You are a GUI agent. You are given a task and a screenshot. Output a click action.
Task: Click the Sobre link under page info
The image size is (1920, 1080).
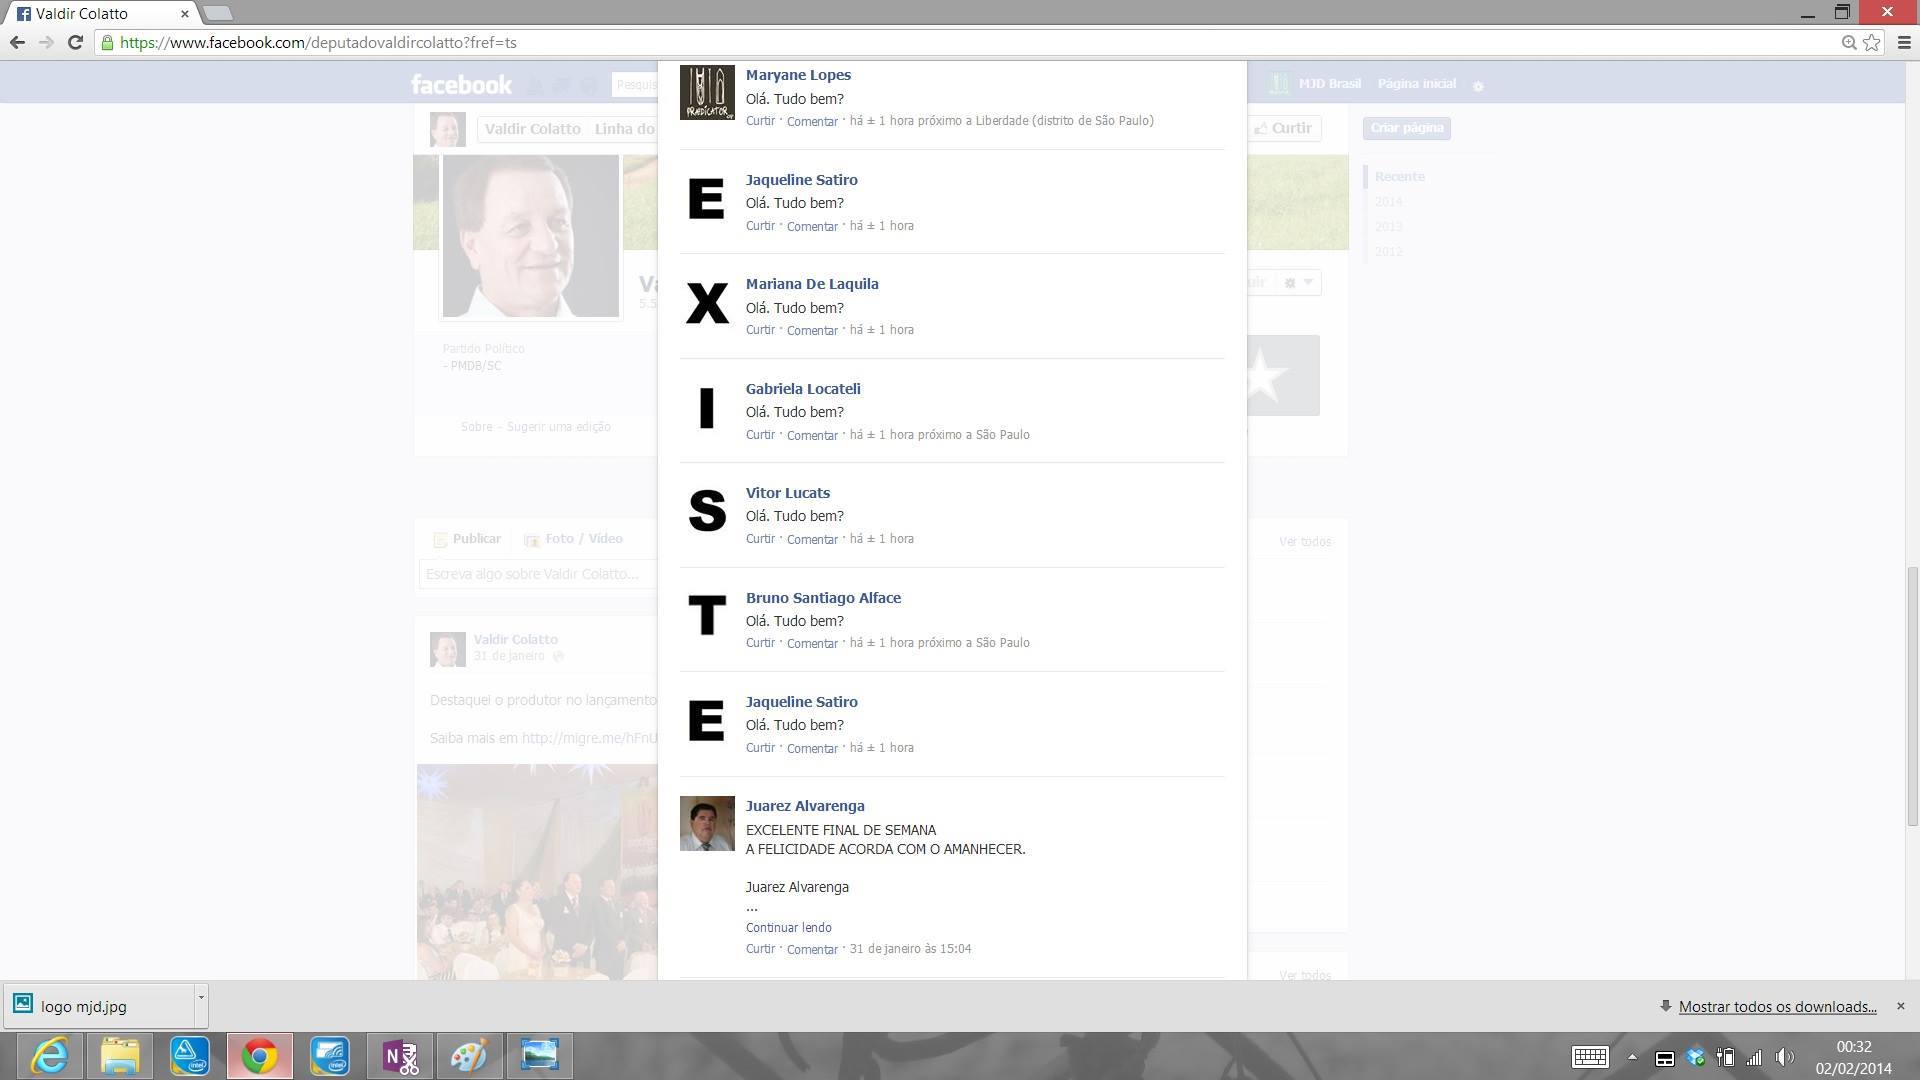[x=476, y=427]
